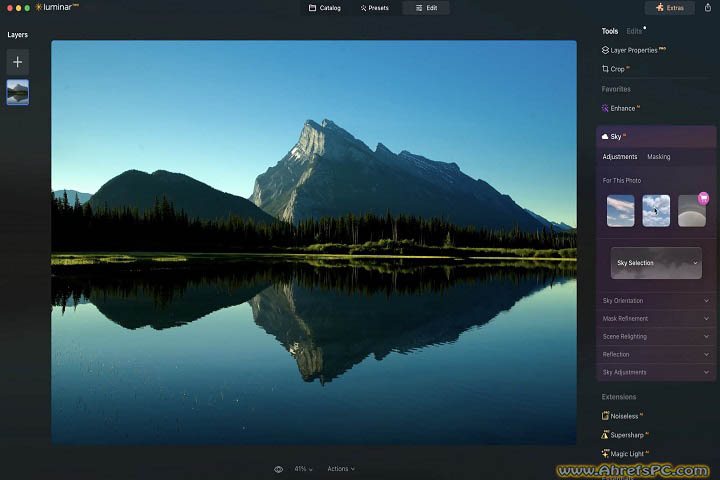The height and width of the screenshot is (480, 720).
Task: Expand the Mask Refinement section
Action: 656,318
